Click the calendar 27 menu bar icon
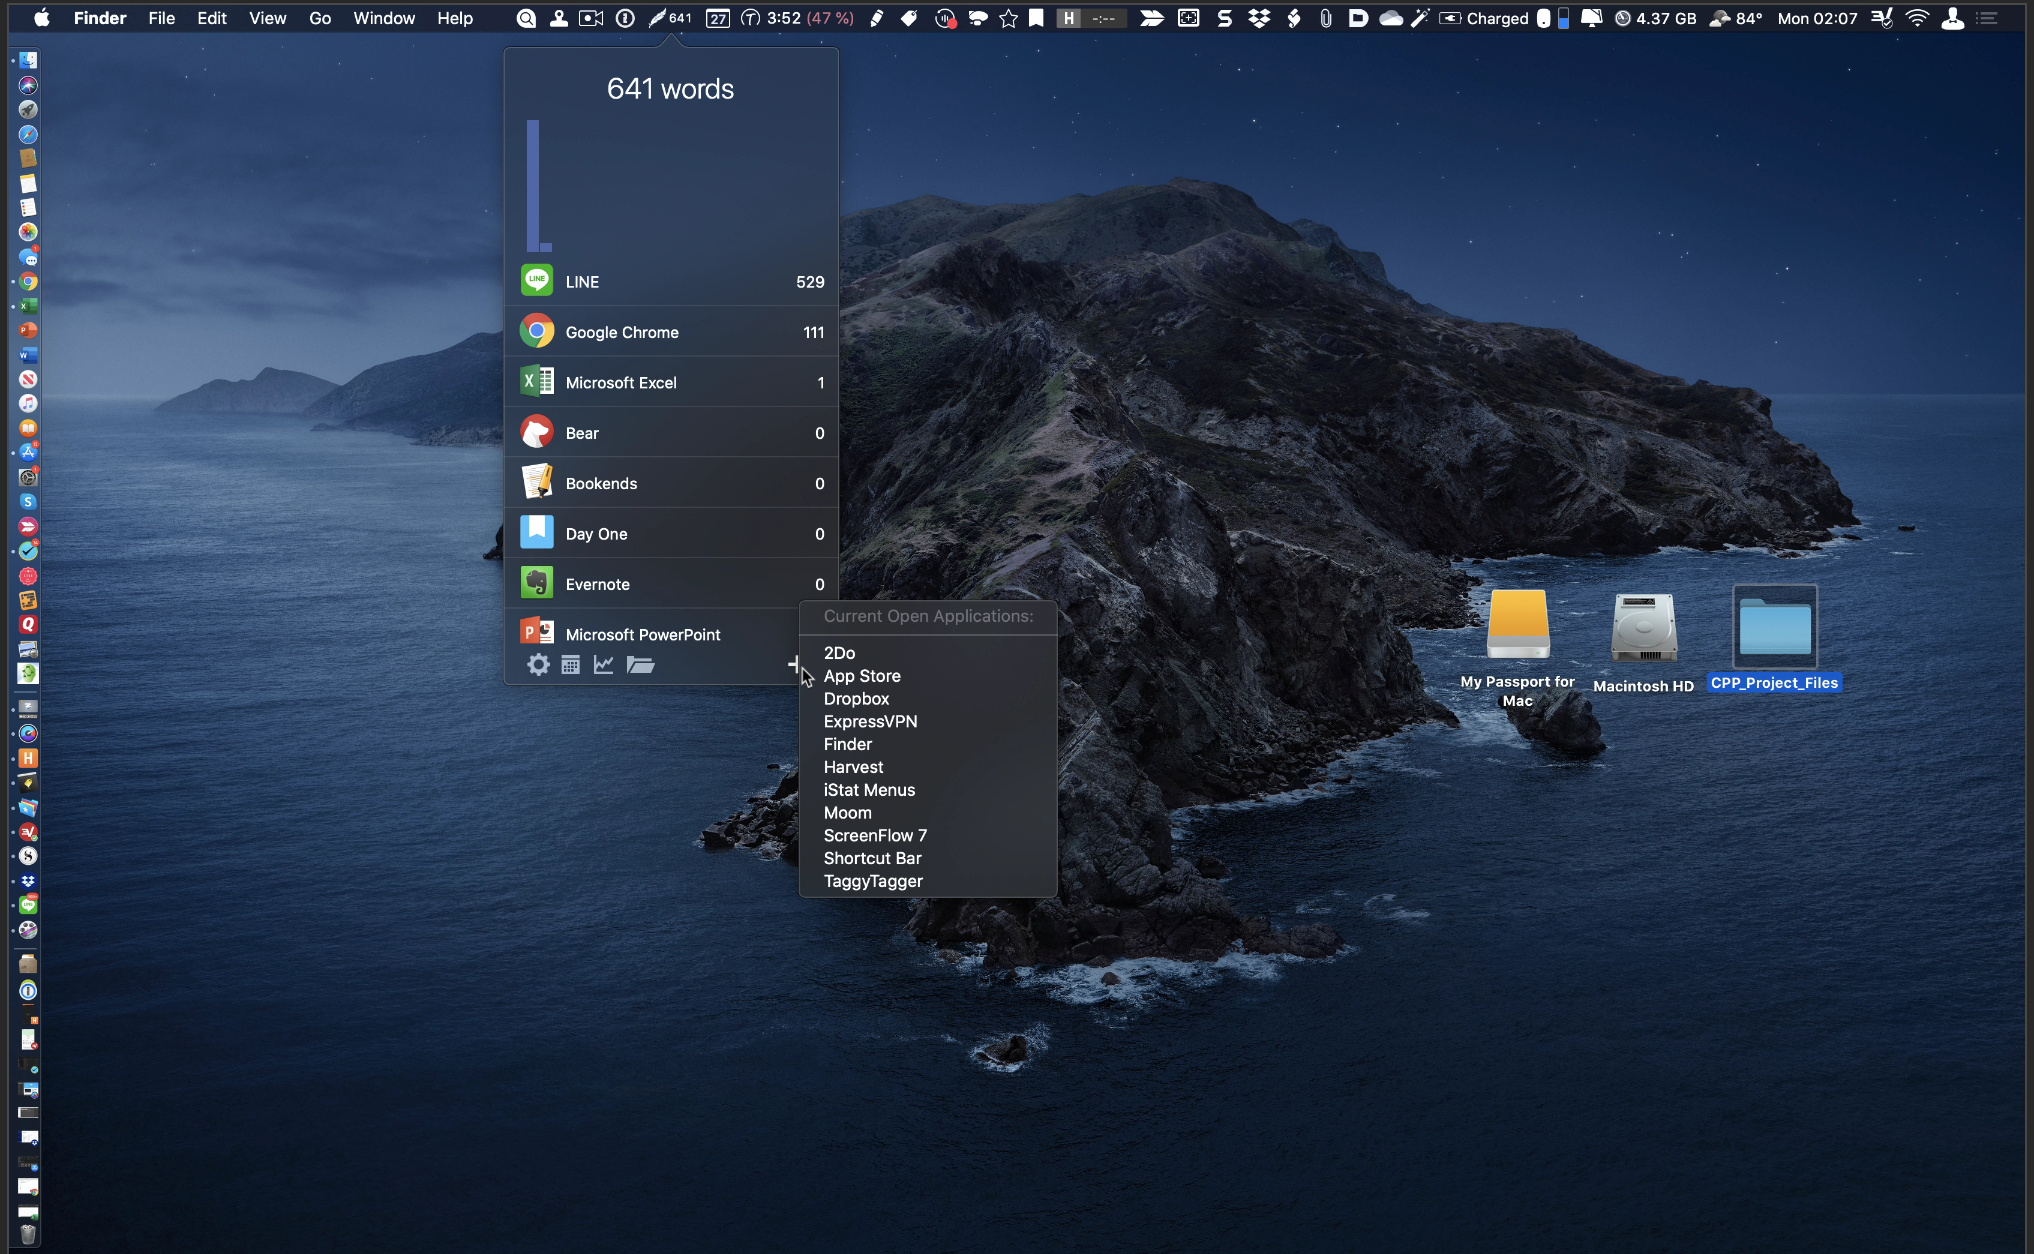 718,18
